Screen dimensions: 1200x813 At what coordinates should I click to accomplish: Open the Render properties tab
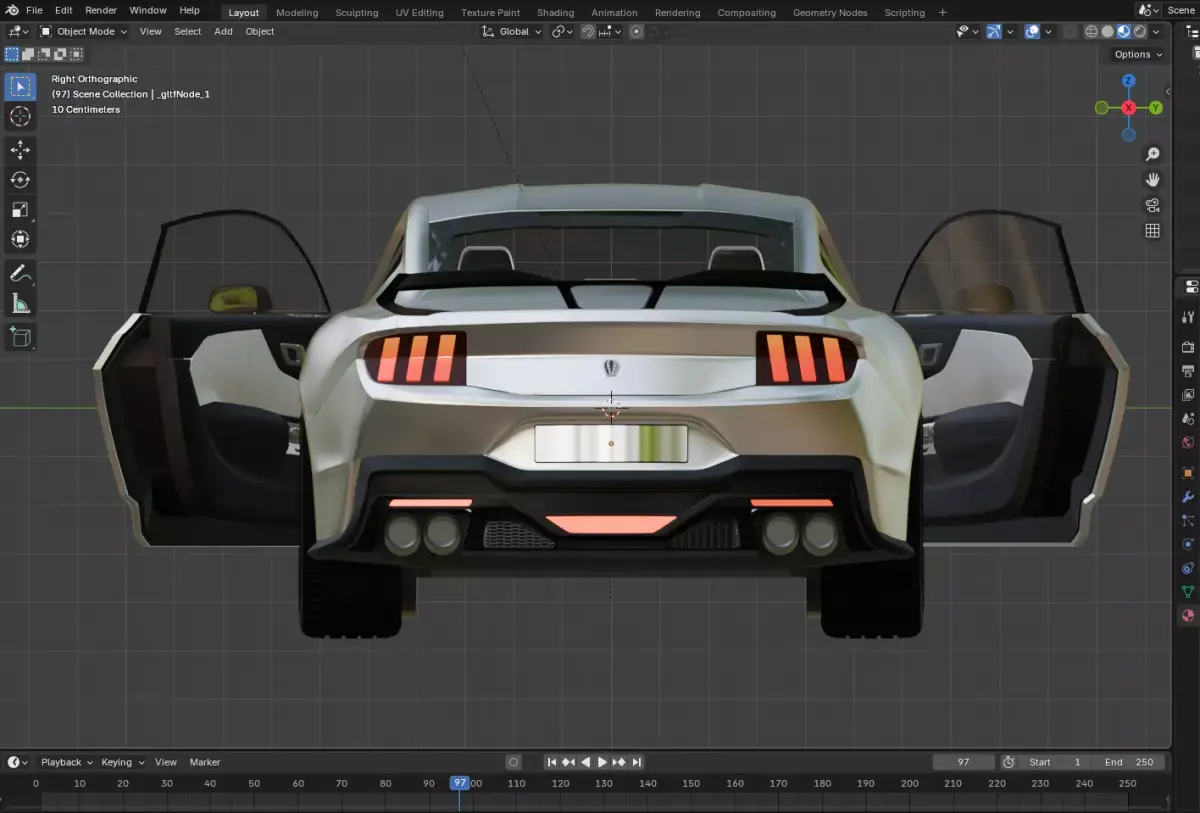tap(1188, 347)
